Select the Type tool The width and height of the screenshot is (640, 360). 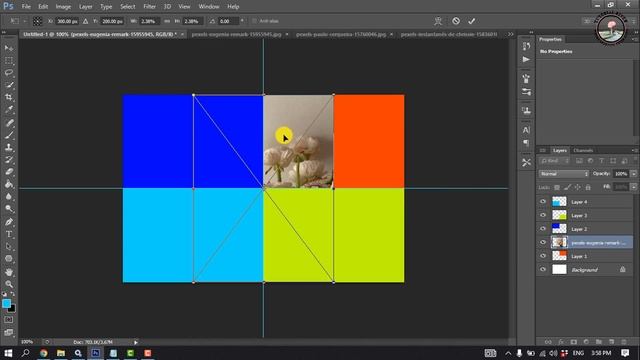(x=9, y=234)
